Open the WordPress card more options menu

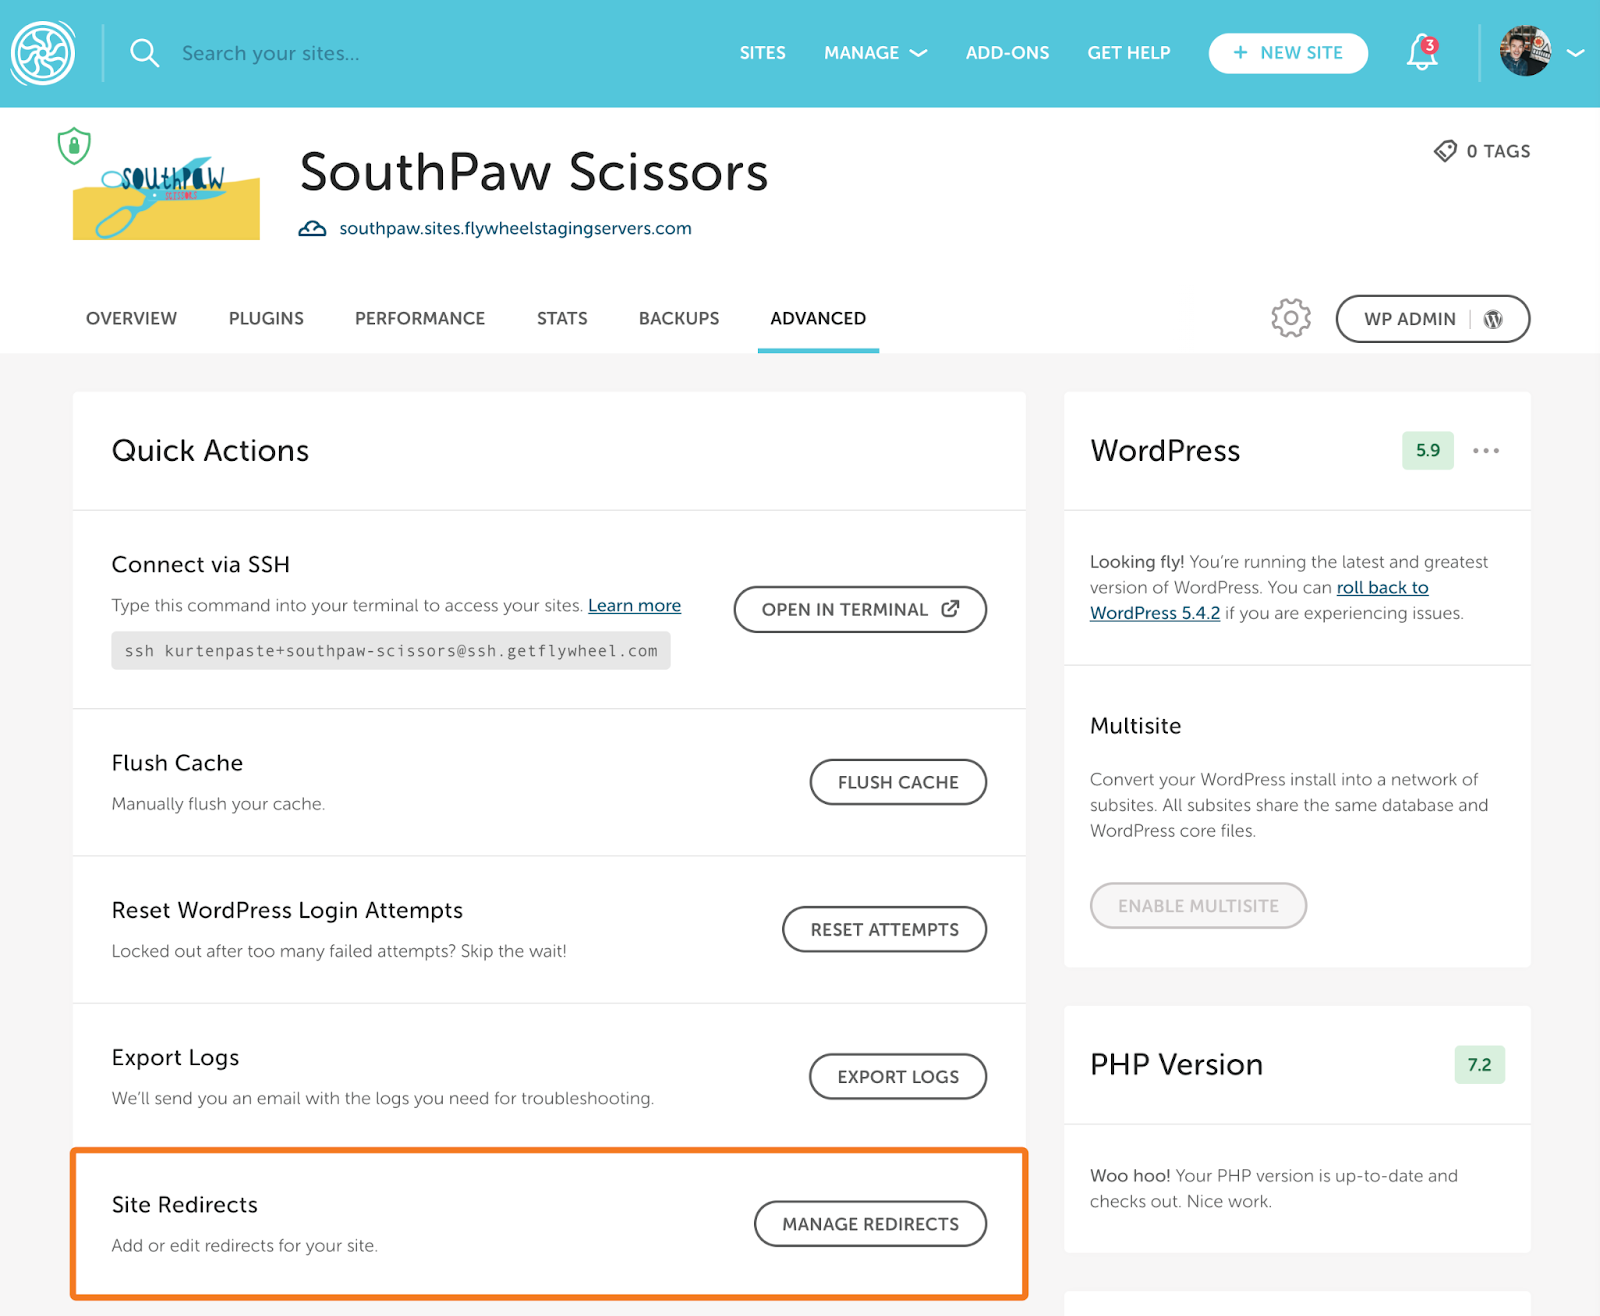pyautogui.click(x=1486, y=451)
